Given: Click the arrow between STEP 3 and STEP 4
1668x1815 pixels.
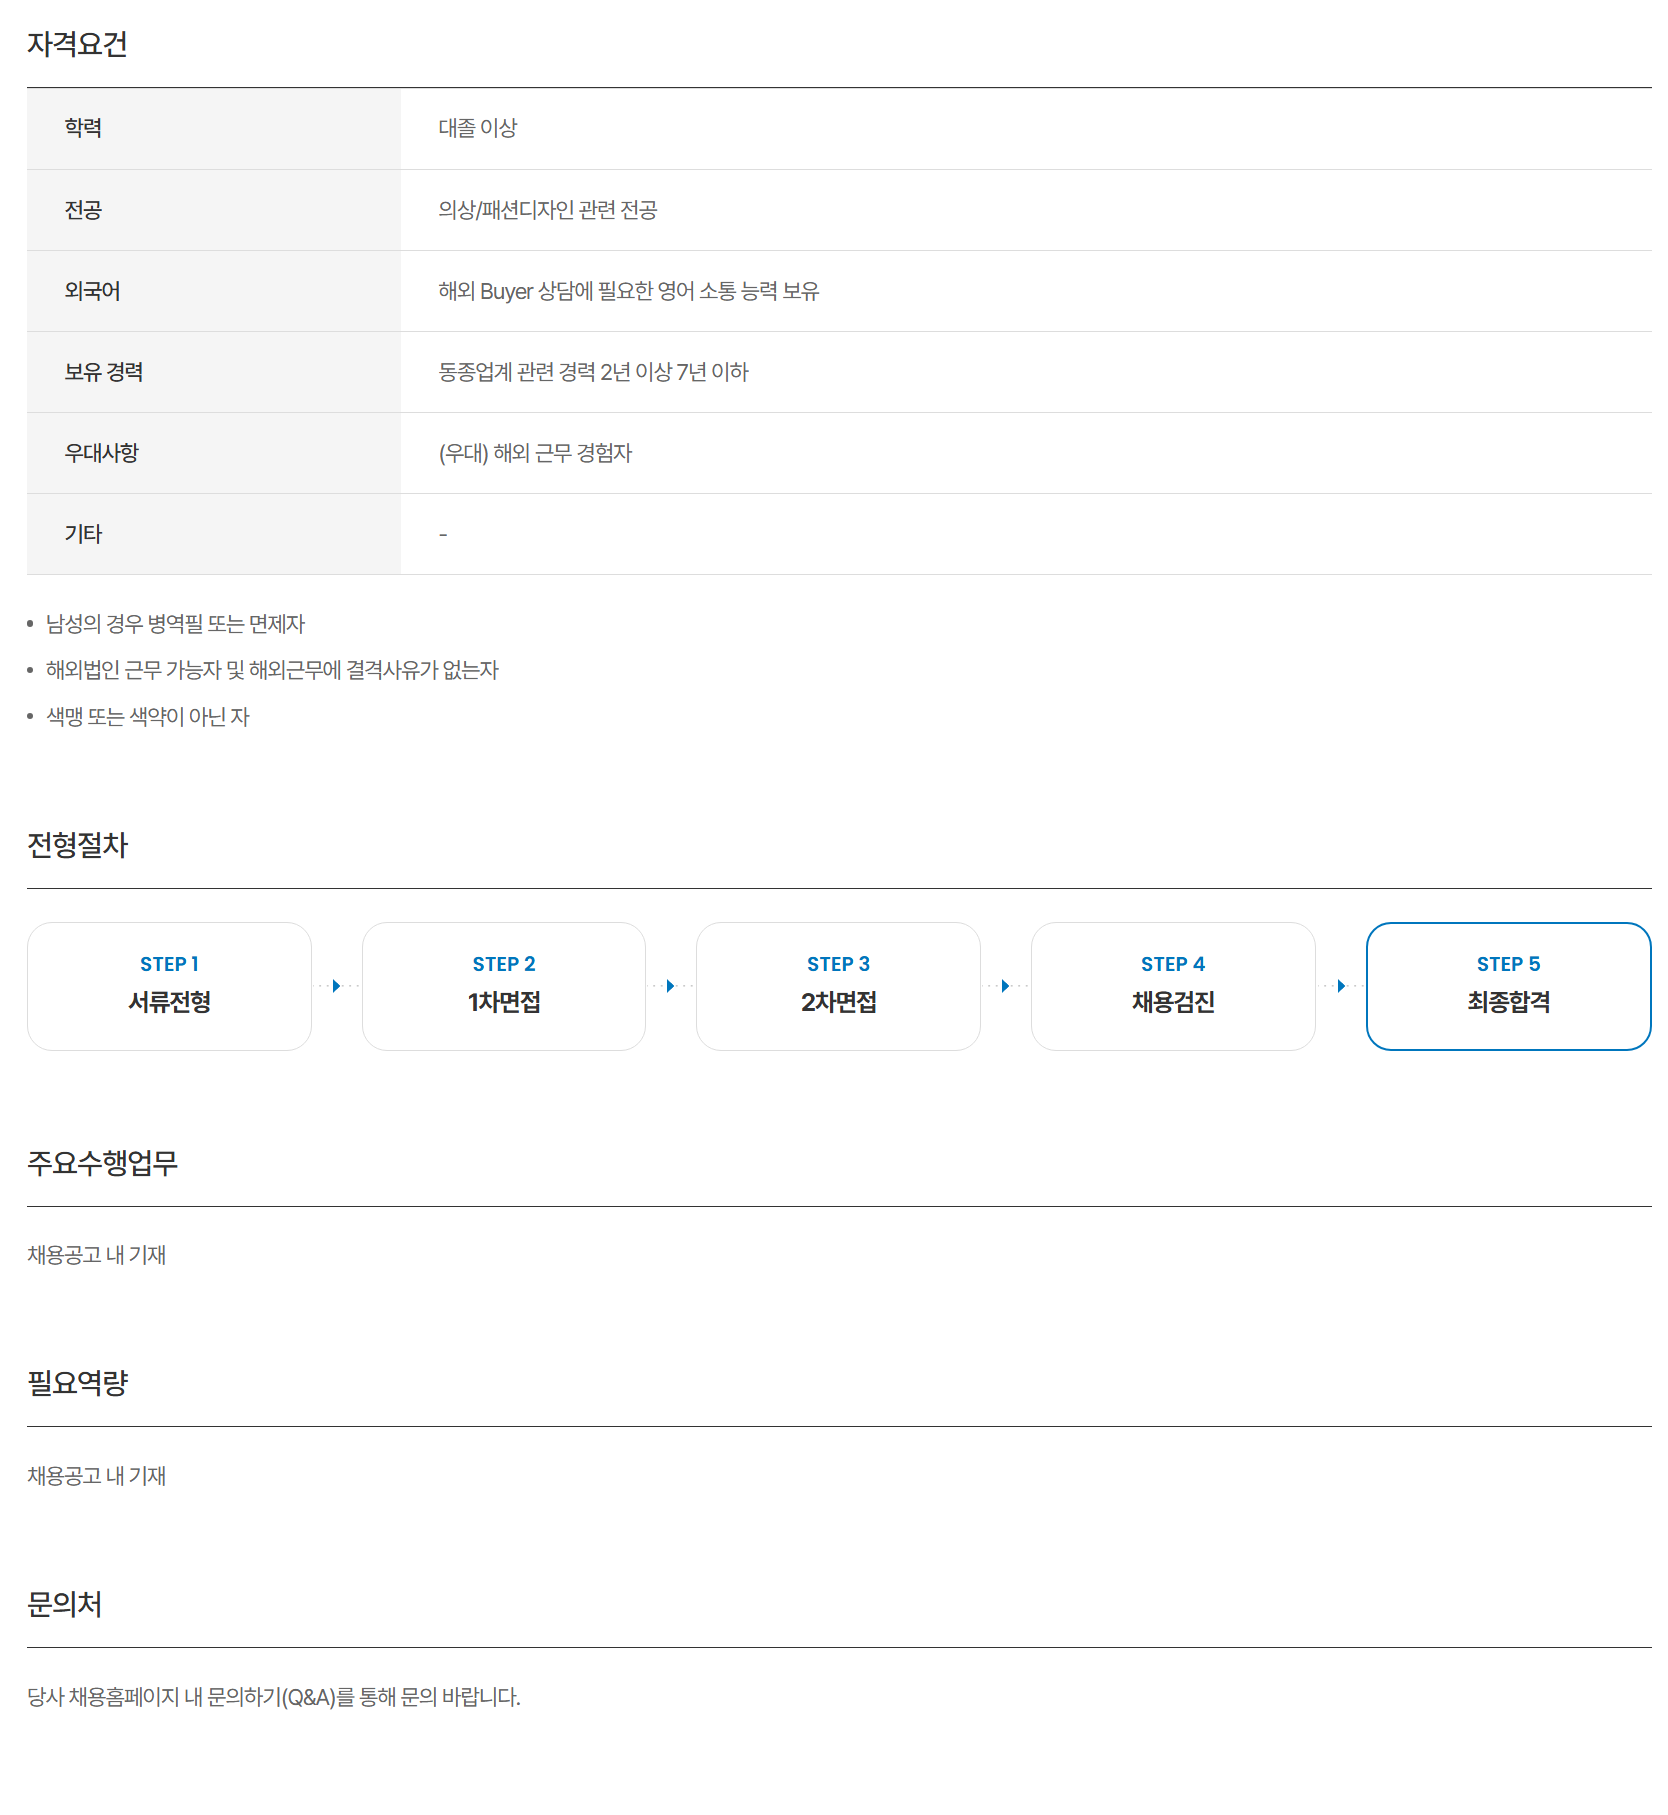Looking at the screenshot, I should pyautogui.click(x=1005, y=986).
